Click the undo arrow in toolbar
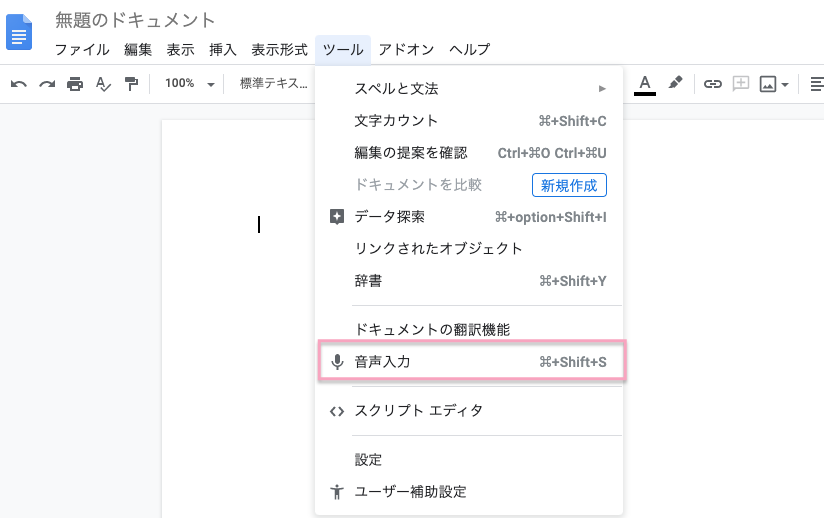 (x=18, y=84)
